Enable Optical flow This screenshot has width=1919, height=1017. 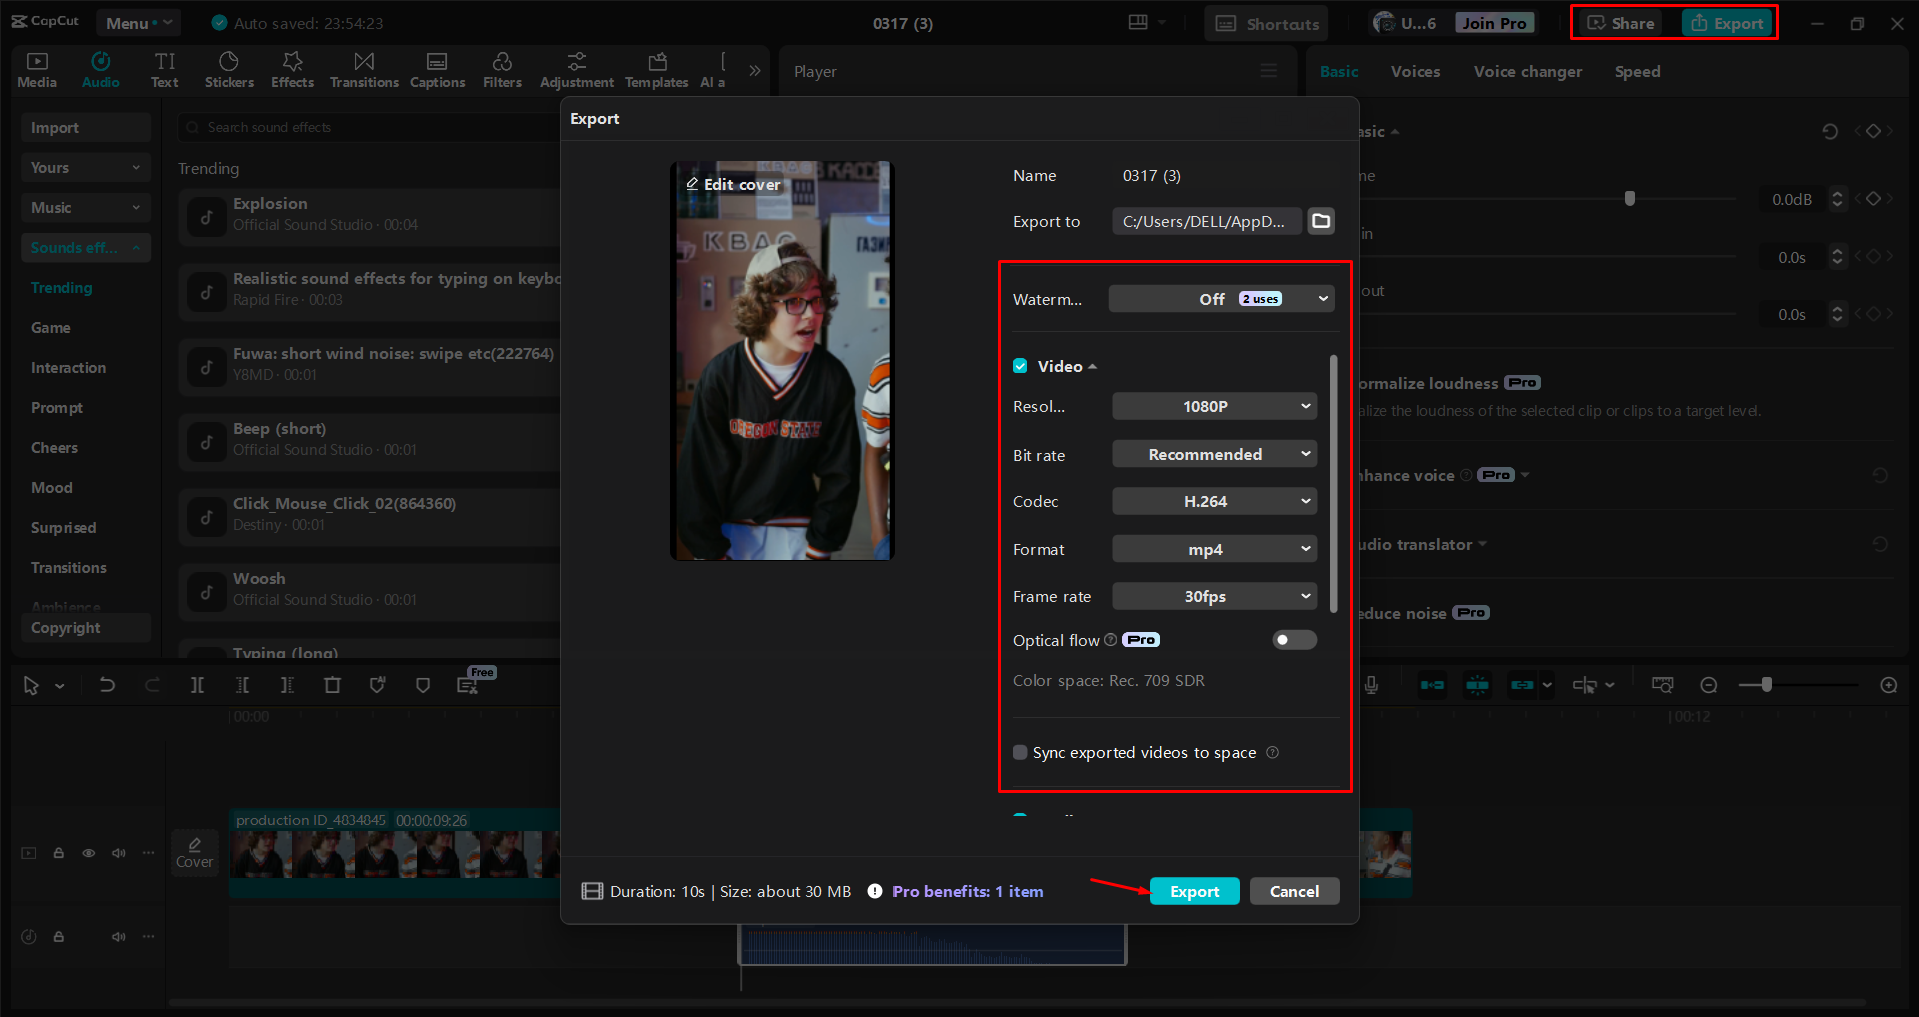[x=1294, y=639]
